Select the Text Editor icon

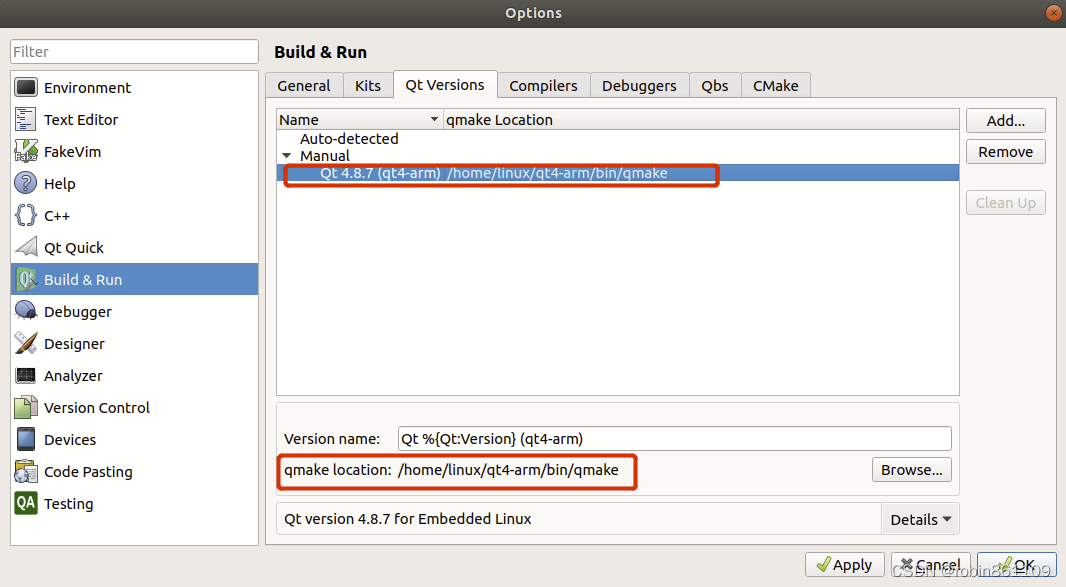pyautogui.click(x=26, y=119)
